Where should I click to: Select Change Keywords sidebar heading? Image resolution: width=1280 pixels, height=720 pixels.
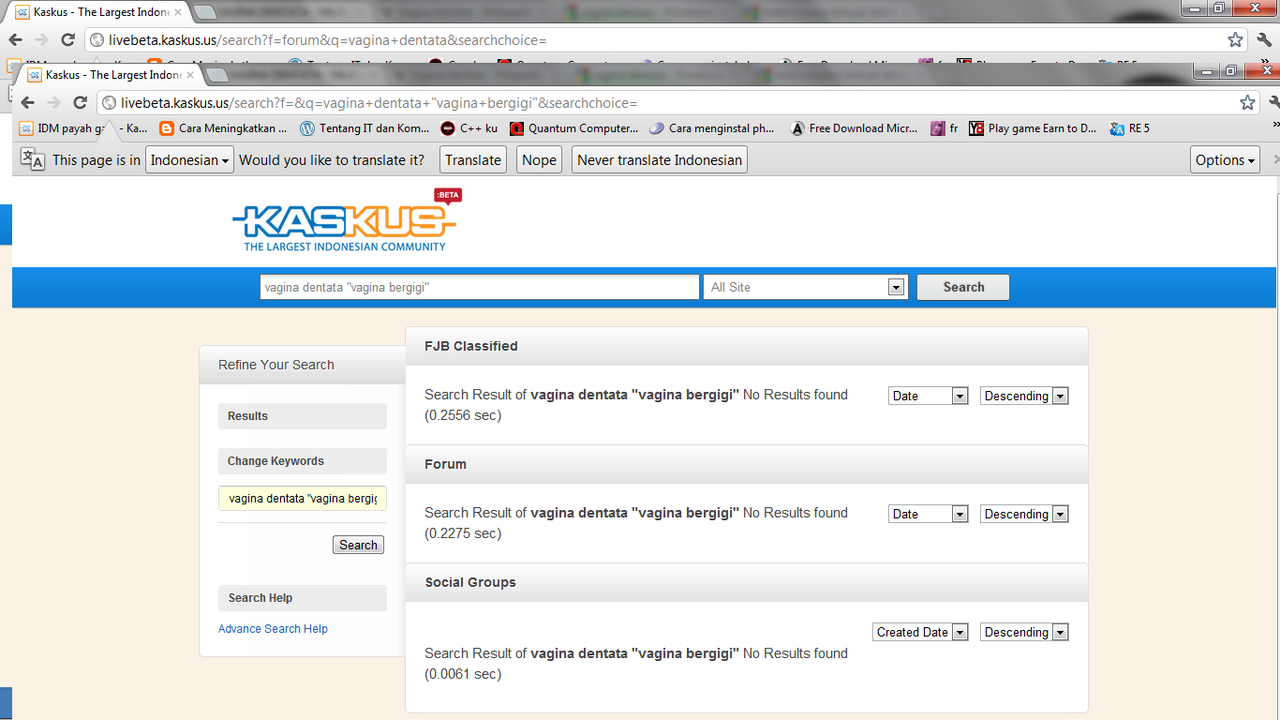coord(302,461)
